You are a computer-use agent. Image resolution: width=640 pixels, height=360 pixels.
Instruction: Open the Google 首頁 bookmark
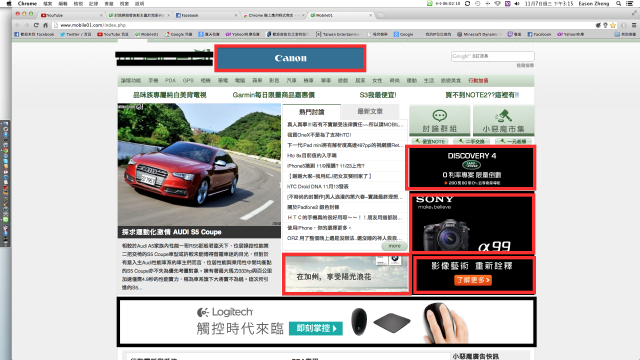[178, 34]
